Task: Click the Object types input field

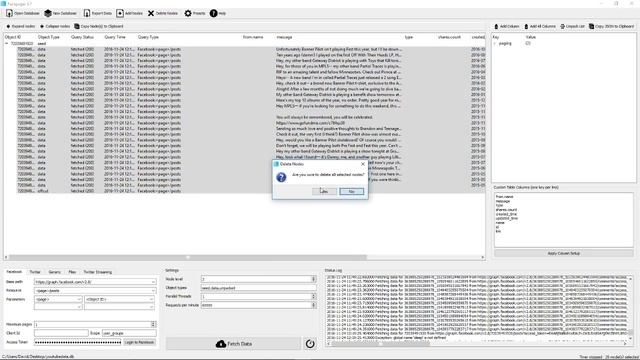Action: (259, 288)
